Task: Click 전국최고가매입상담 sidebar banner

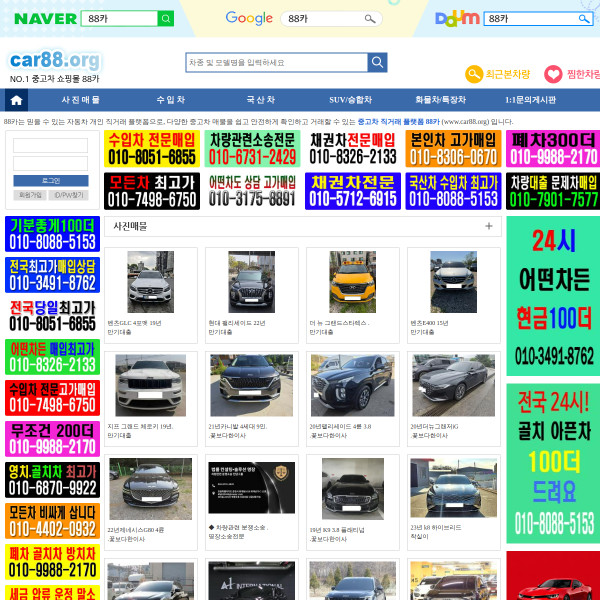Action: tap(52, 275)
